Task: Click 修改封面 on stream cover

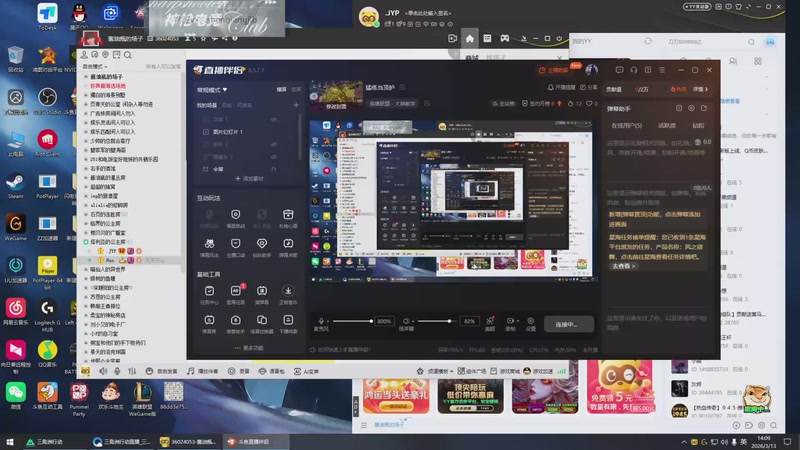Action: point(336,107)
